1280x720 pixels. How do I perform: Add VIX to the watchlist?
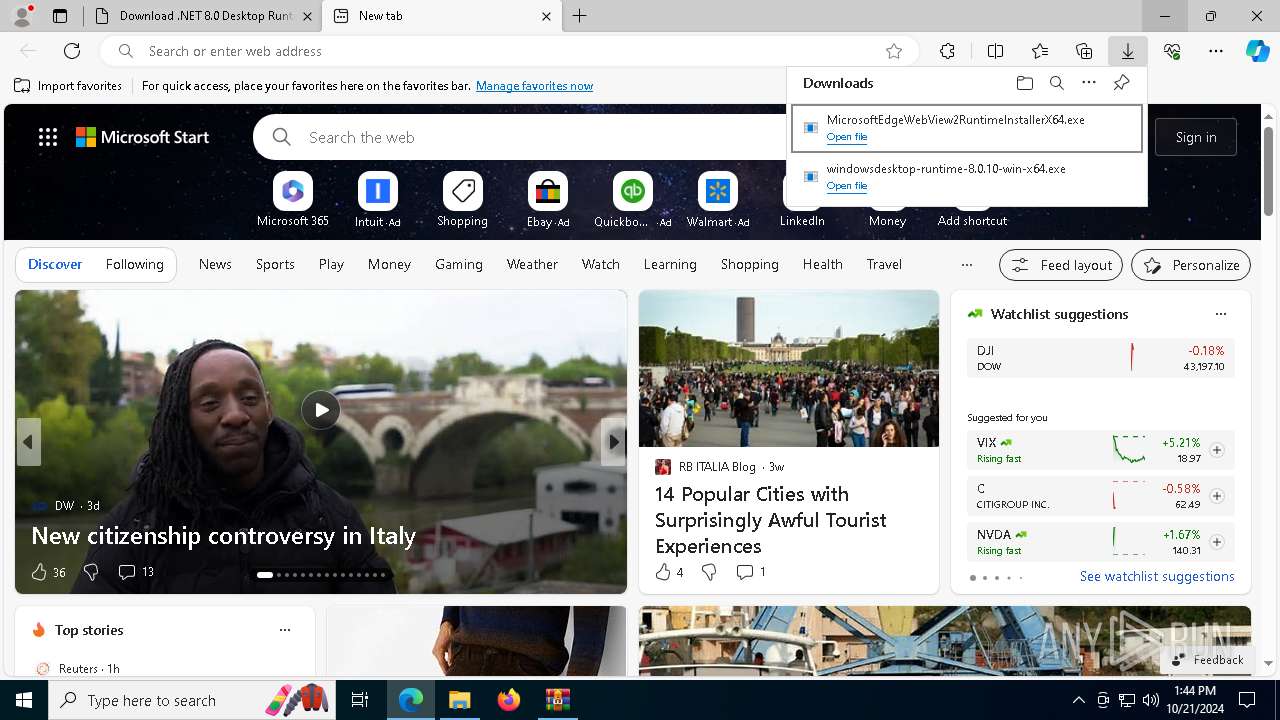tap(1216, 450)
